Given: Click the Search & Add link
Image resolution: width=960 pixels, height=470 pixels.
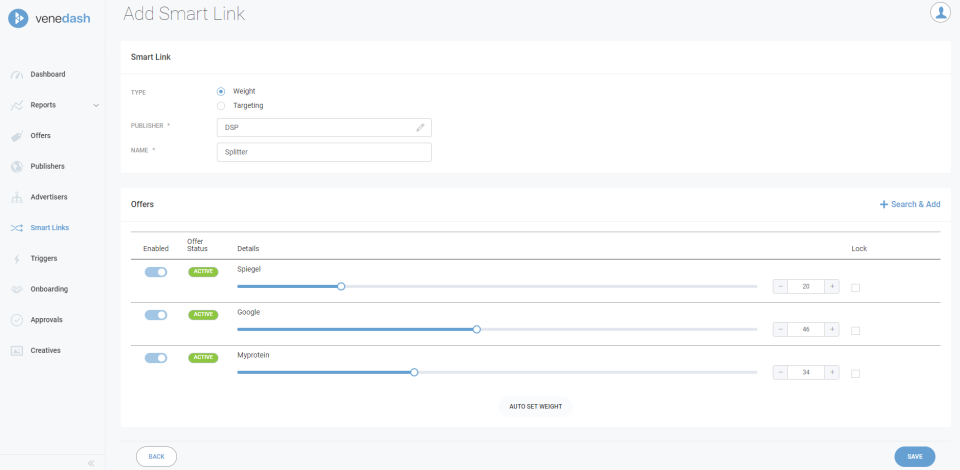Looking at the screenshot, I should click(910, 204).
